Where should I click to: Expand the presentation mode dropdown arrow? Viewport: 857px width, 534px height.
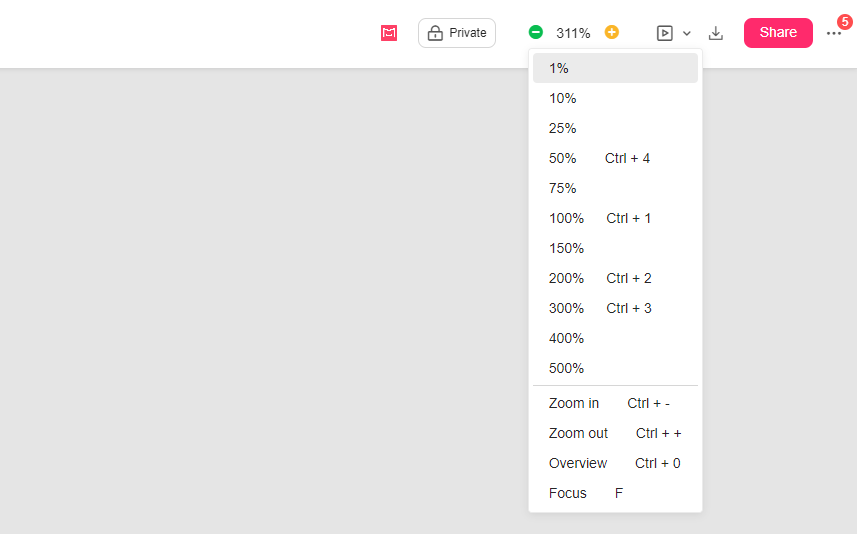(687, 33)
